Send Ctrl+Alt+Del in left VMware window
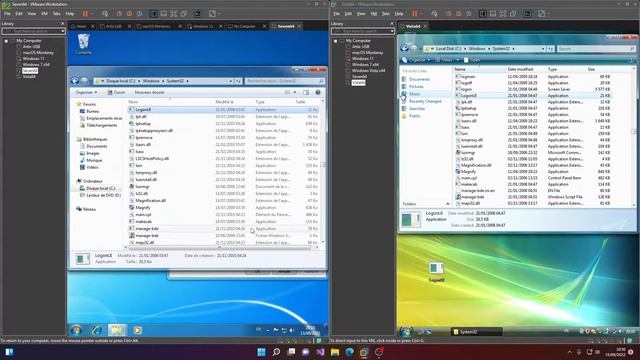This screenshot has height=360, width=640. (105, 13)
